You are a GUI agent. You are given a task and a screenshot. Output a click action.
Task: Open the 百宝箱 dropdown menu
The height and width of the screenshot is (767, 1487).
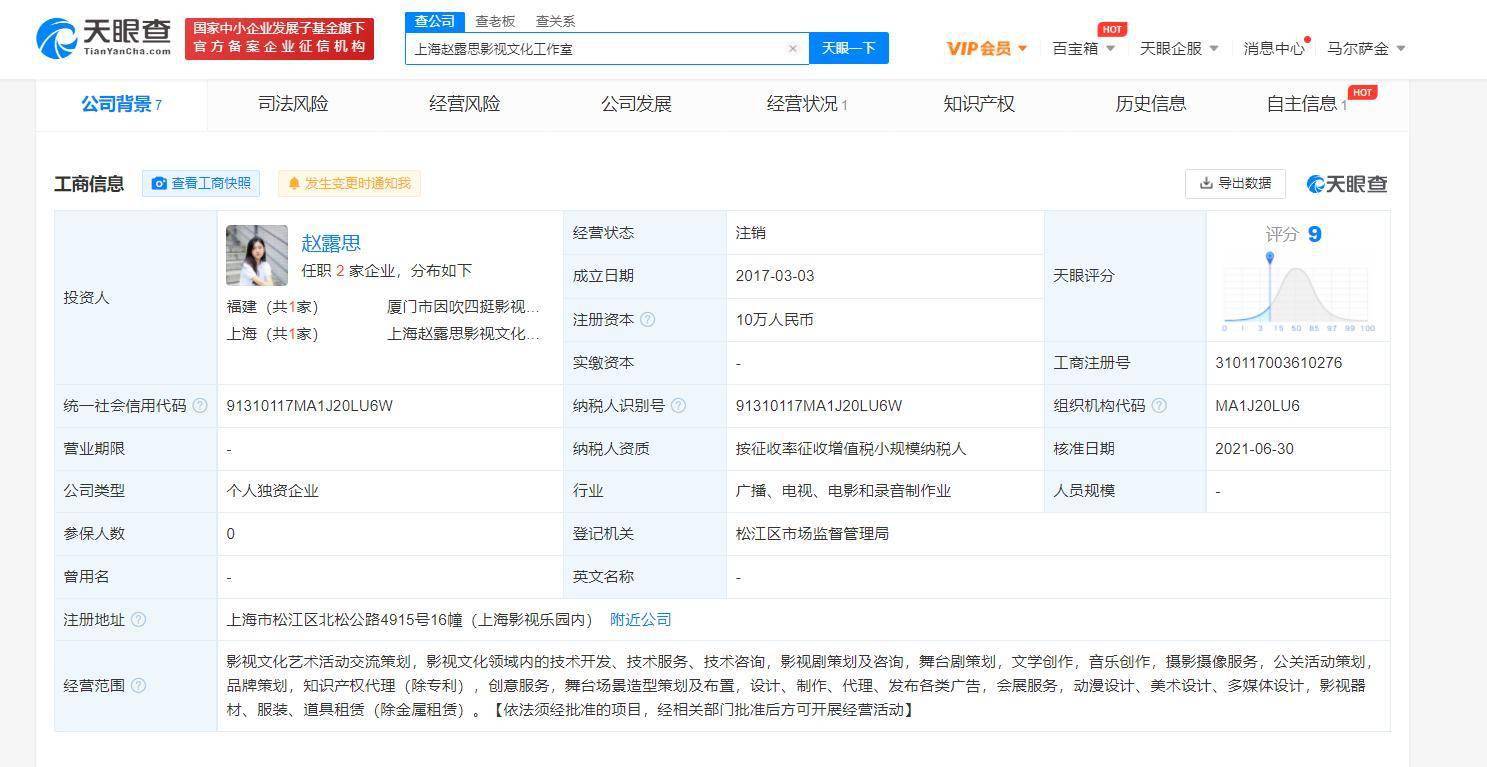pos(1084,48)
